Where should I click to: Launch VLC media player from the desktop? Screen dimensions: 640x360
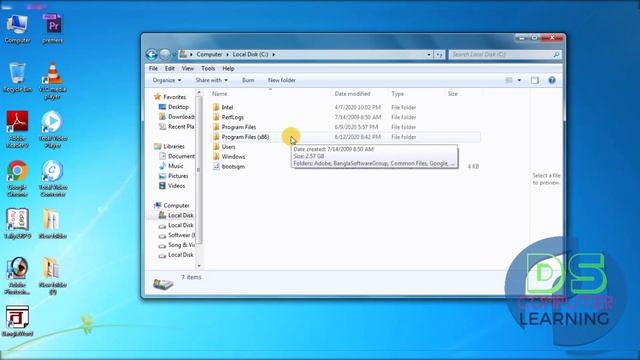53,81
